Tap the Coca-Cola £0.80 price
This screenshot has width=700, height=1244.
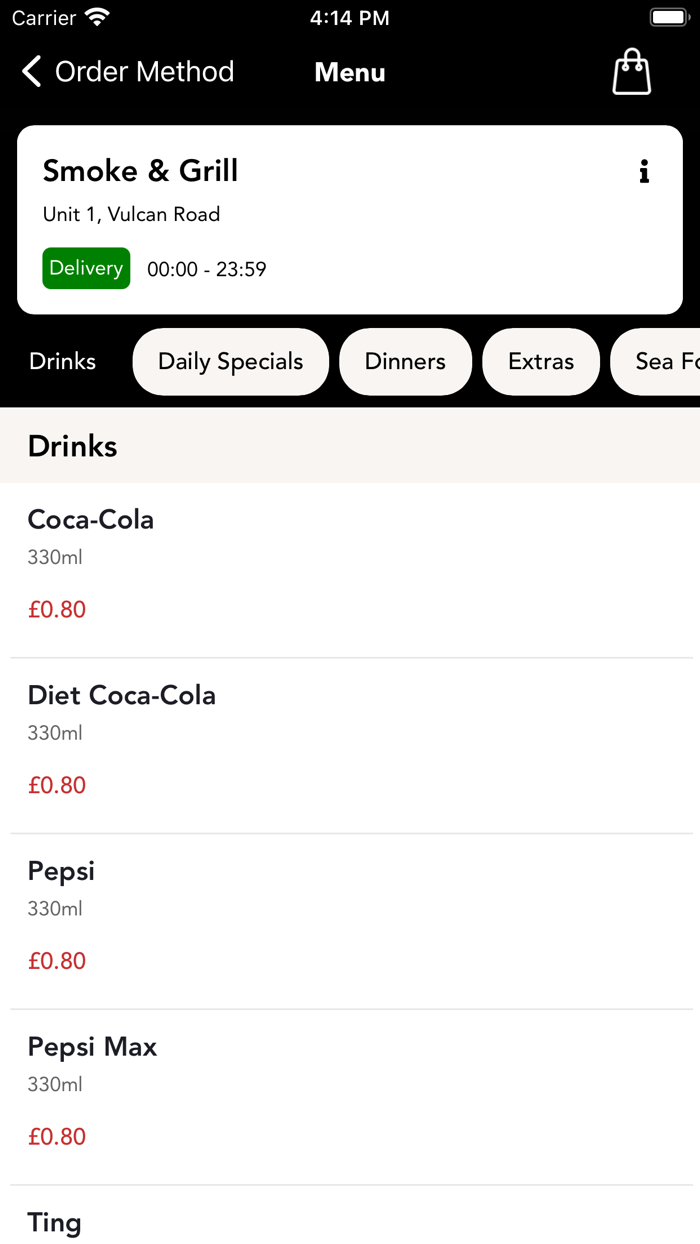57,610
